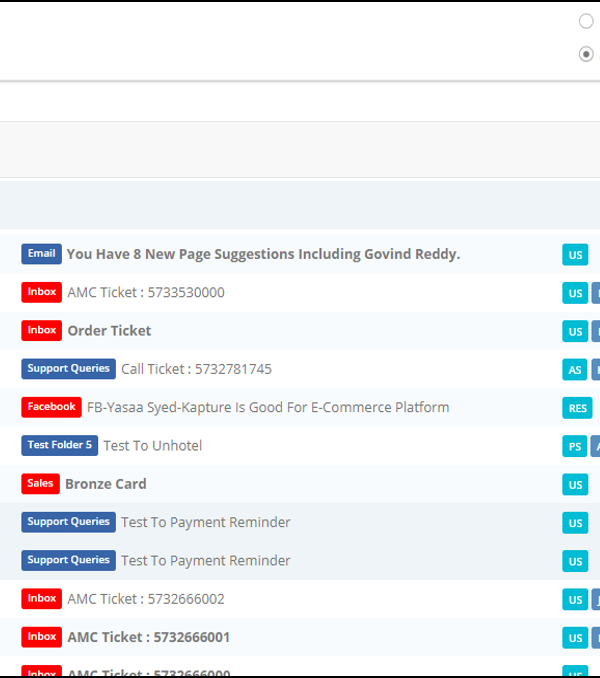Click US badge on Bronze Card row
The image size is (600, 678).
(575, 485)
